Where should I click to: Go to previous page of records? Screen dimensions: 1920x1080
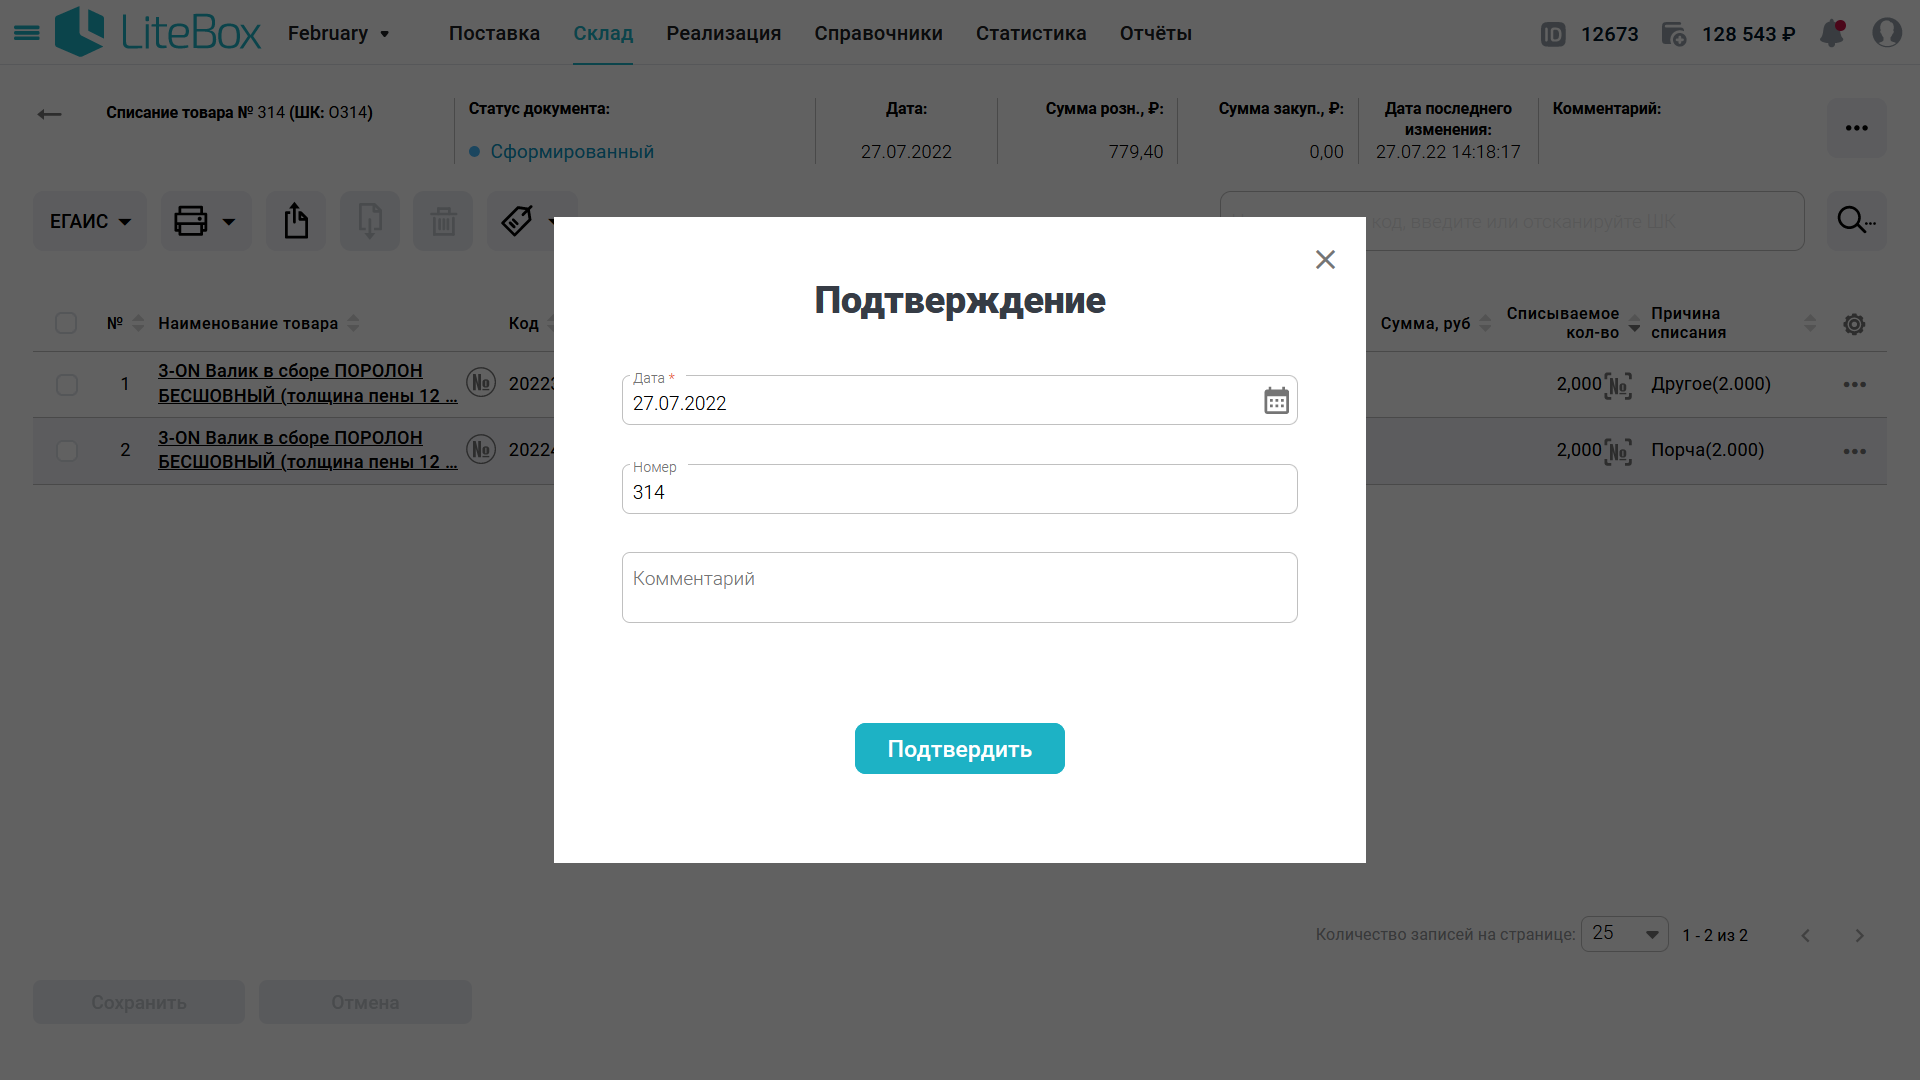point(1806,936)
